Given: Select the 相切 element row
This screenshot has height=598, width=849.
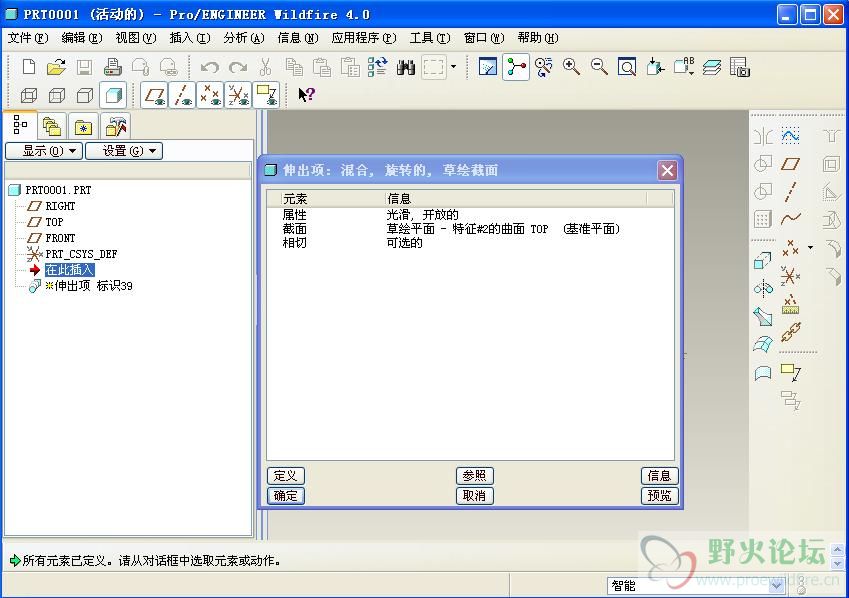Looking at the screenshot, I should (470, 243).
